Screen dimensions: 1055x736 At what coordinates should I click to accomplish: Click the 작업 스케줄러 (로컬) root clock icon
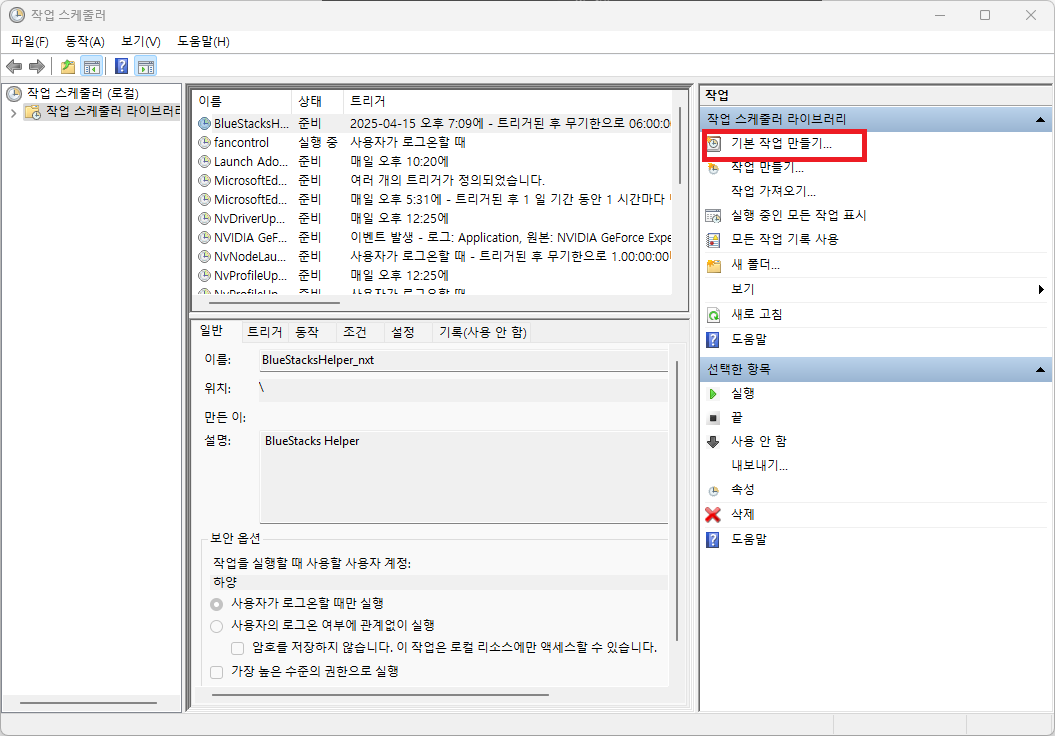tap(14, 93)
